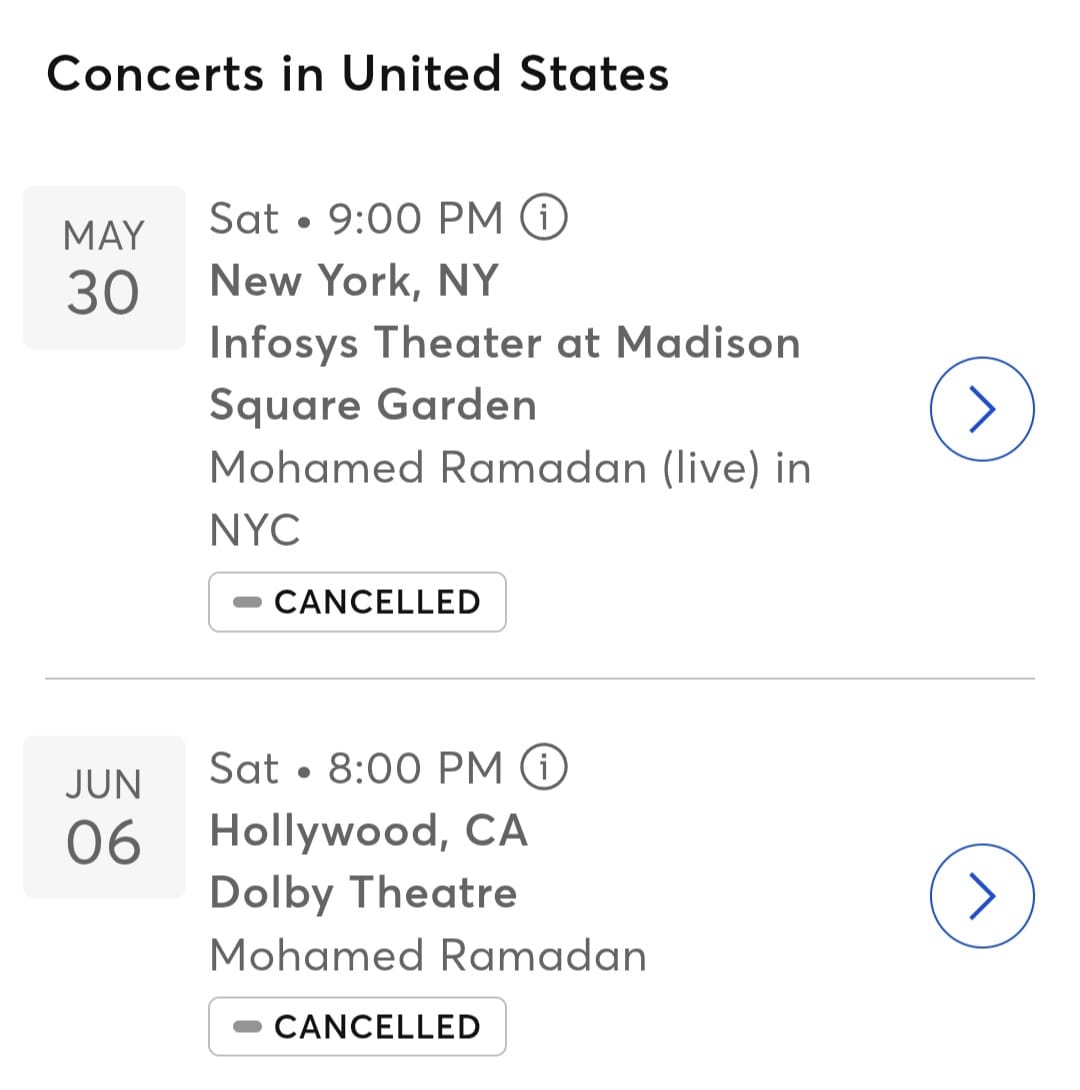Click the Dolby Theatre event CANCELLED badge
The image size is (1080, 1090).
[x=357, y=1027]
